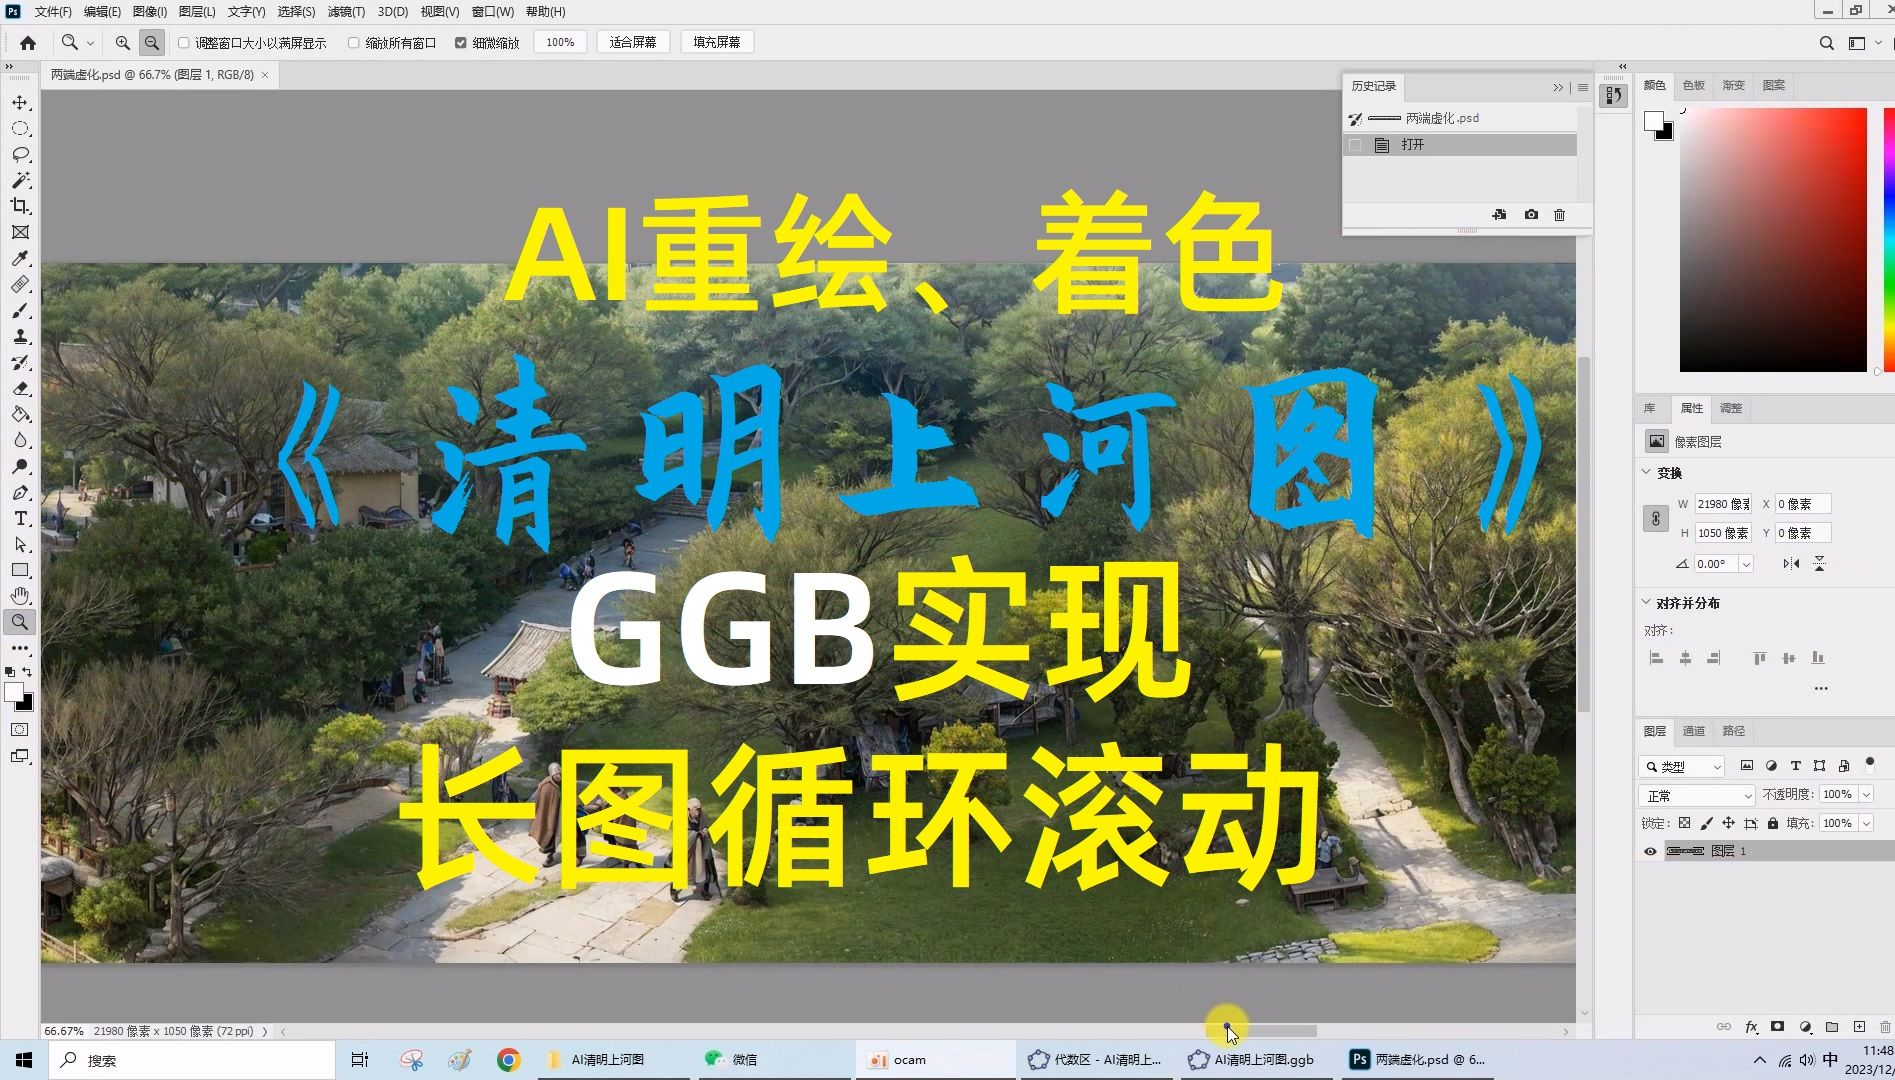Select the Hand tool
This screenshot has height=1080, width=1895.
pyautogui.click(x=20, y=596)
